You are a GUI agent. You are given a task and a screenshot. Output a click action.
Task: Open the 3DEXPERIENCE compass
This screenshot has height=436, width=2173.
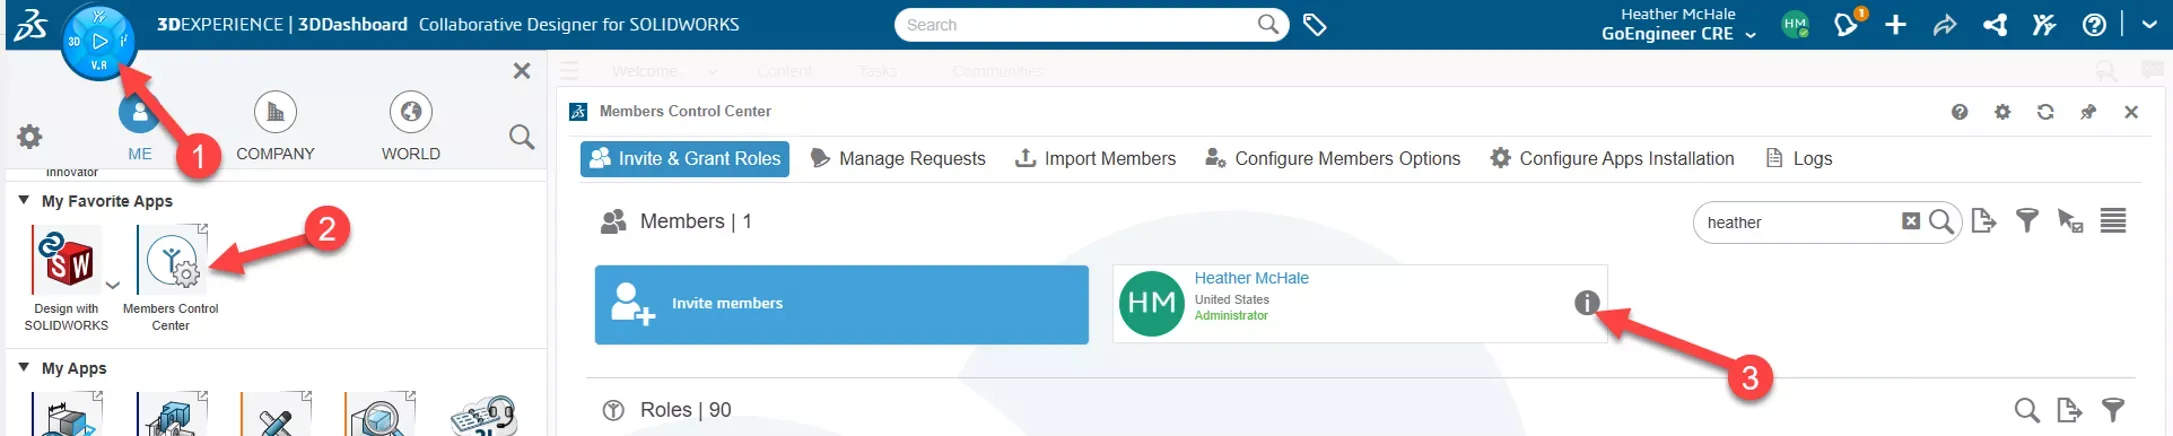point(99,41)
